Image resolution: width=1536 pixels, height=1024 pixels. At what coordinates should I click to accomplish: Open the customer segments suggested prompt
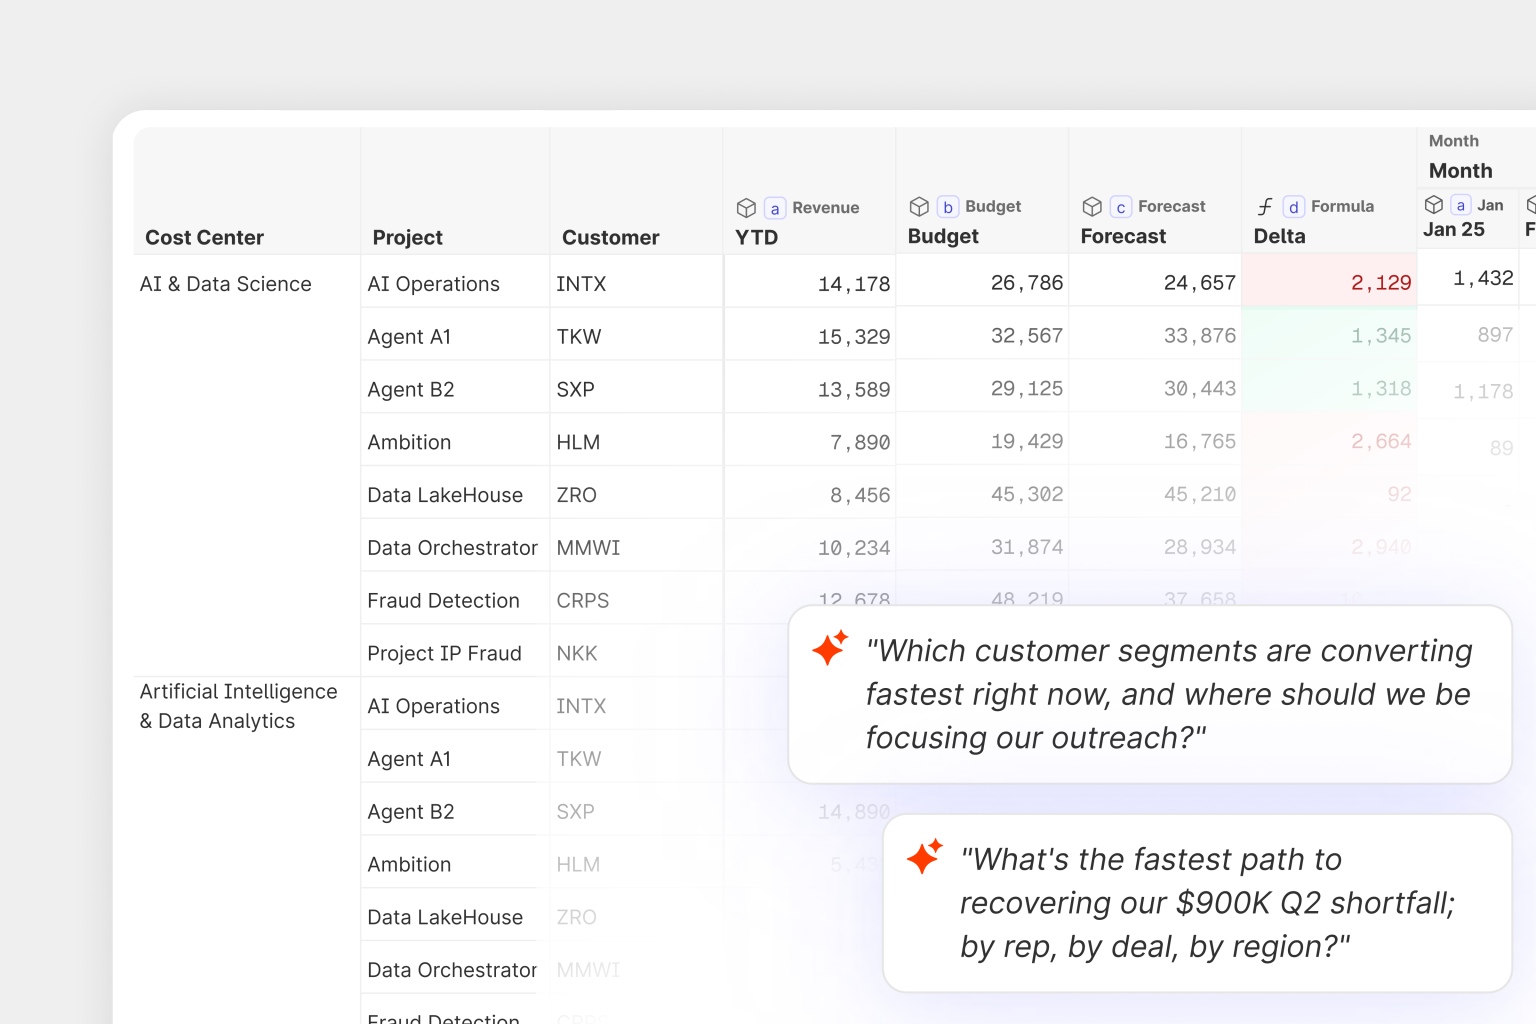(x=1150, y=694)
